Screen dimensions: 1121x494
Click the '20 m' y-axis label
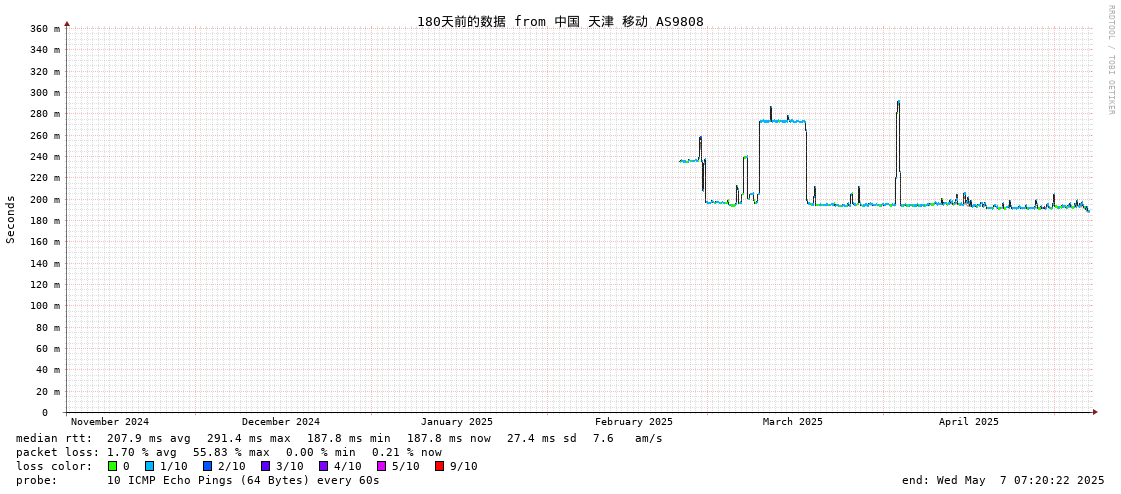(x=49, y=391)
